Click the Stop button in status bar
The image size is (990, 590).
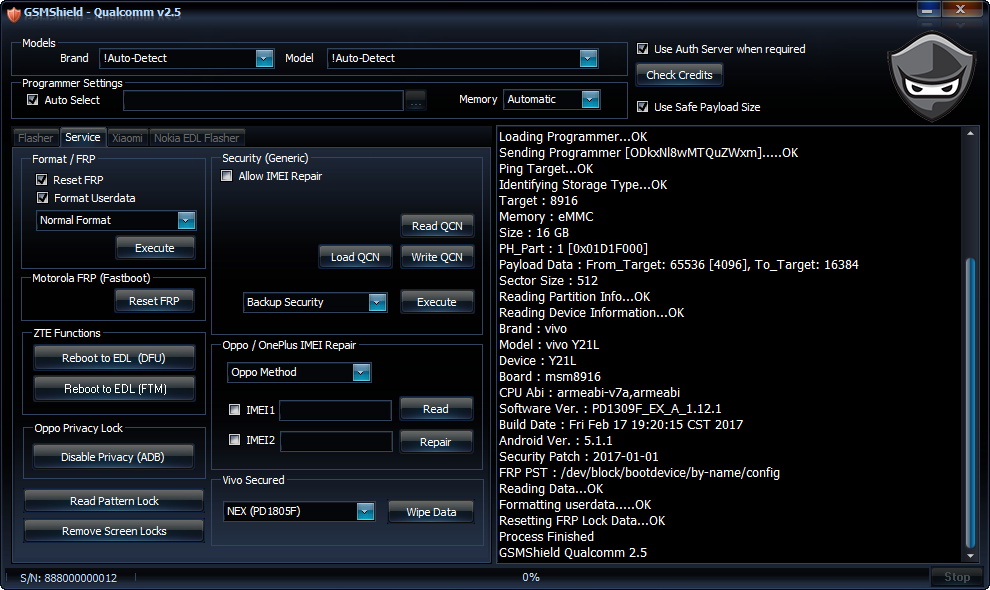click(957, 577)
